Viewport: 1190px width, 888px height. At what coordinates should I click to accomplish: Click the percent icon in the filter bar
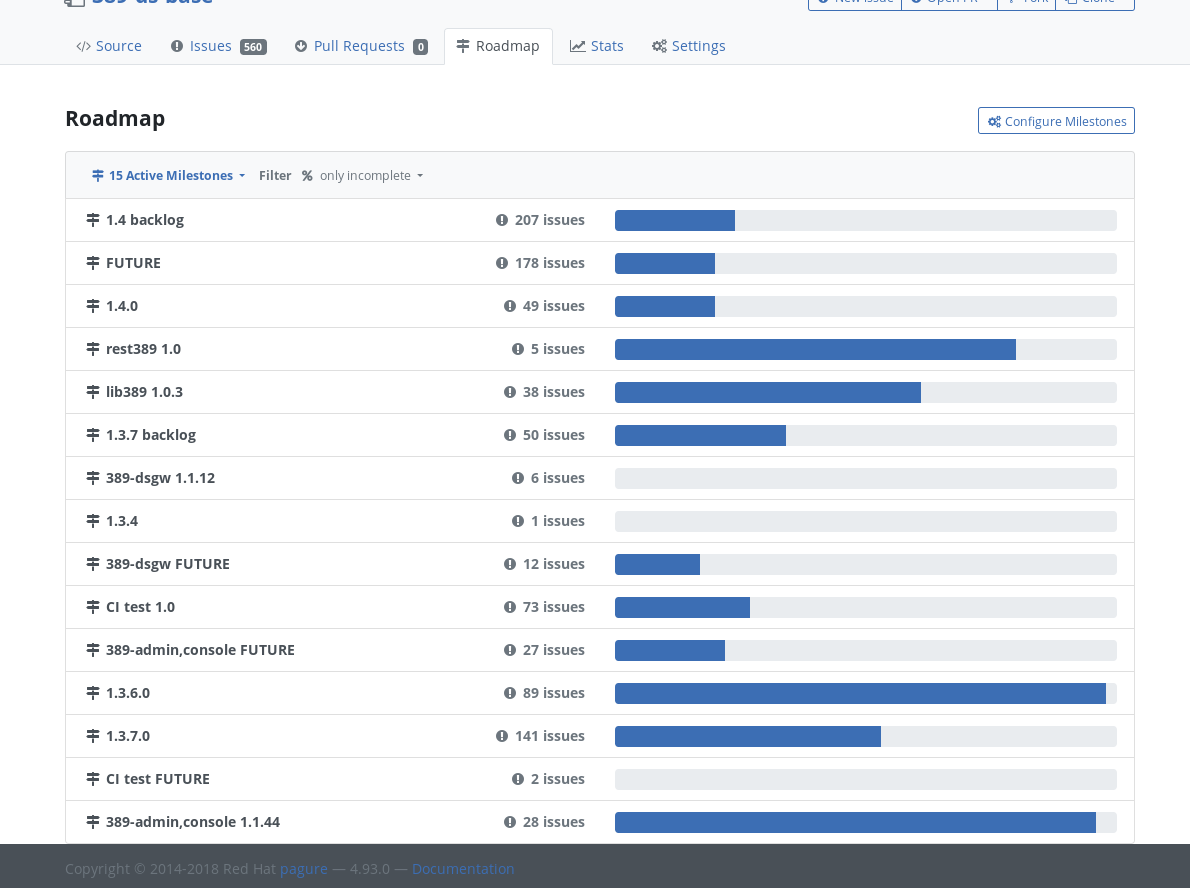click(307, 176)
